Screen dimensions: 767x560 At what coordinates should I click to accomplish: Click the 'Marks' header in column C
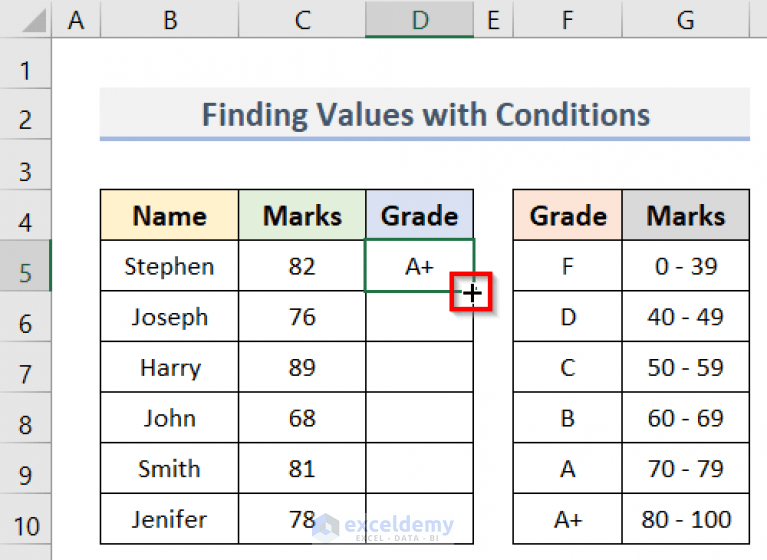302,215
